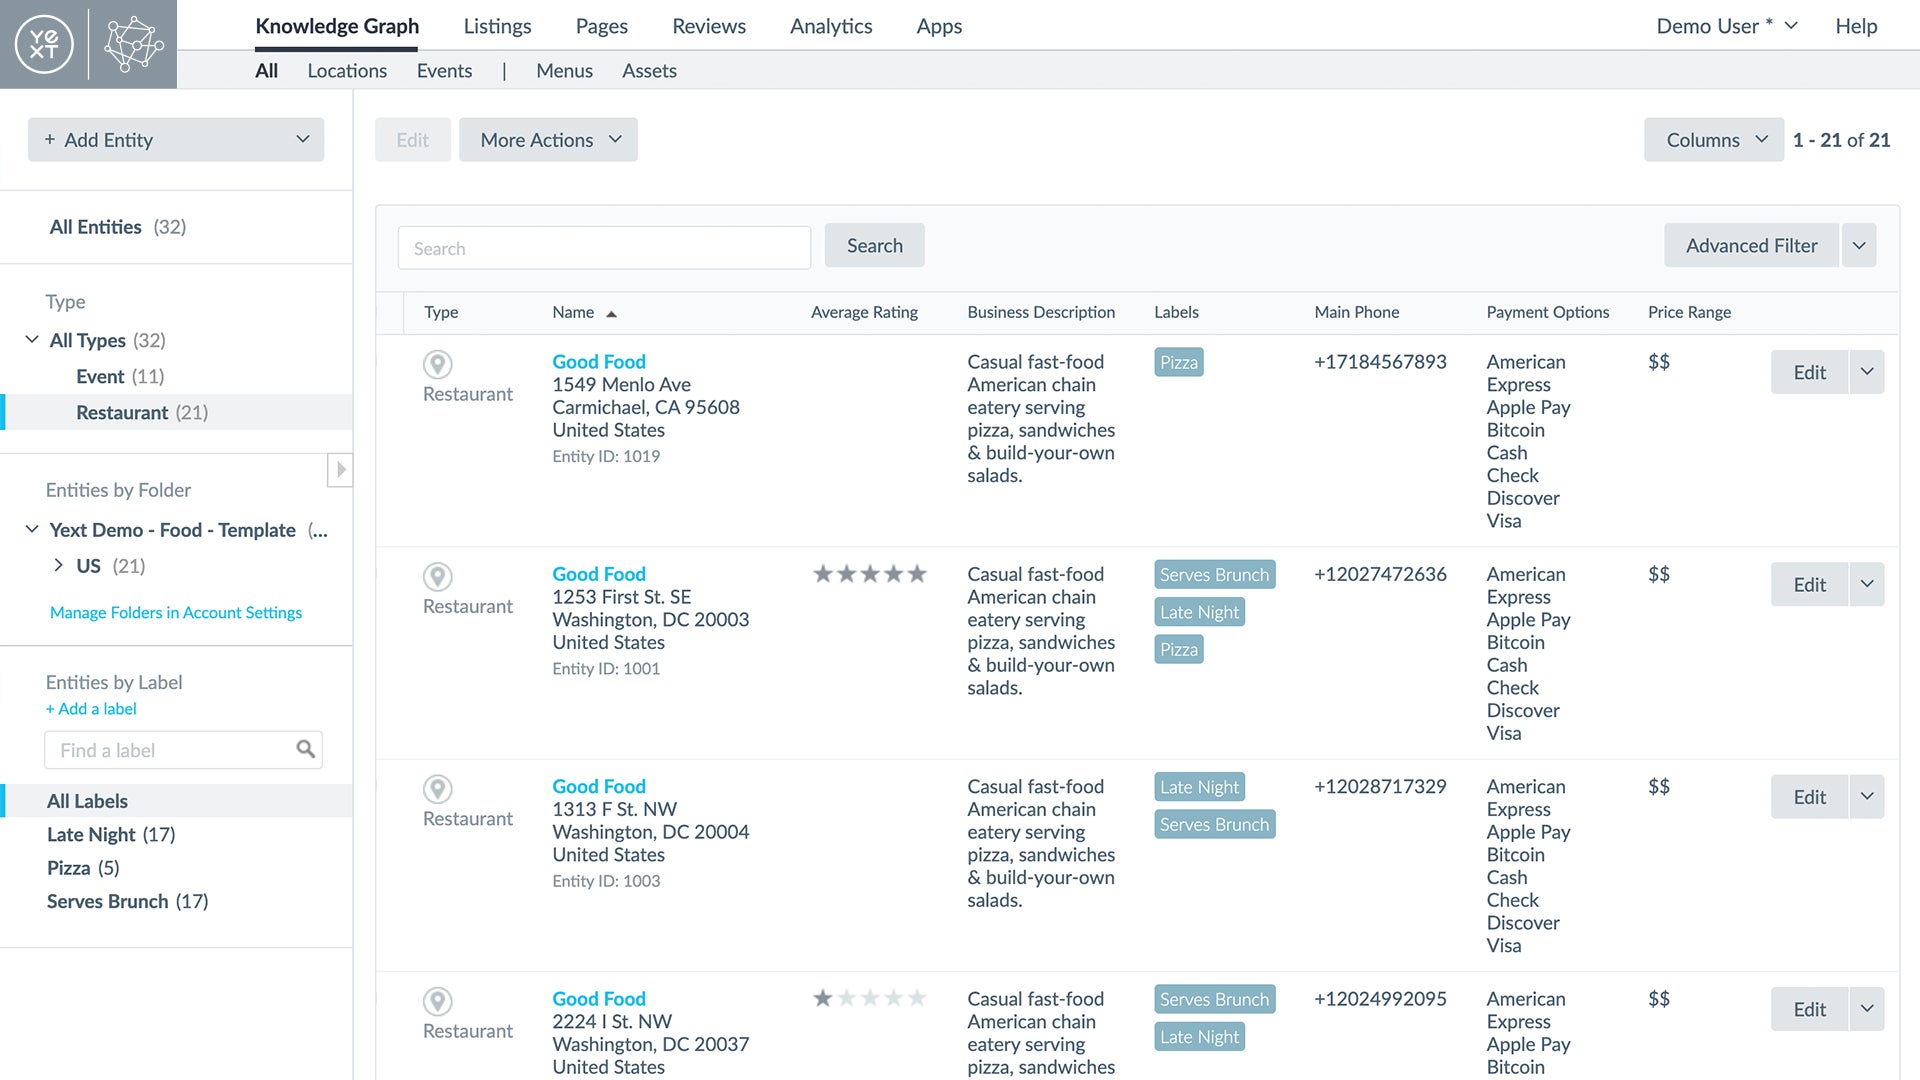
Task: Expand the US (21) folder
Action: point(58,565)
